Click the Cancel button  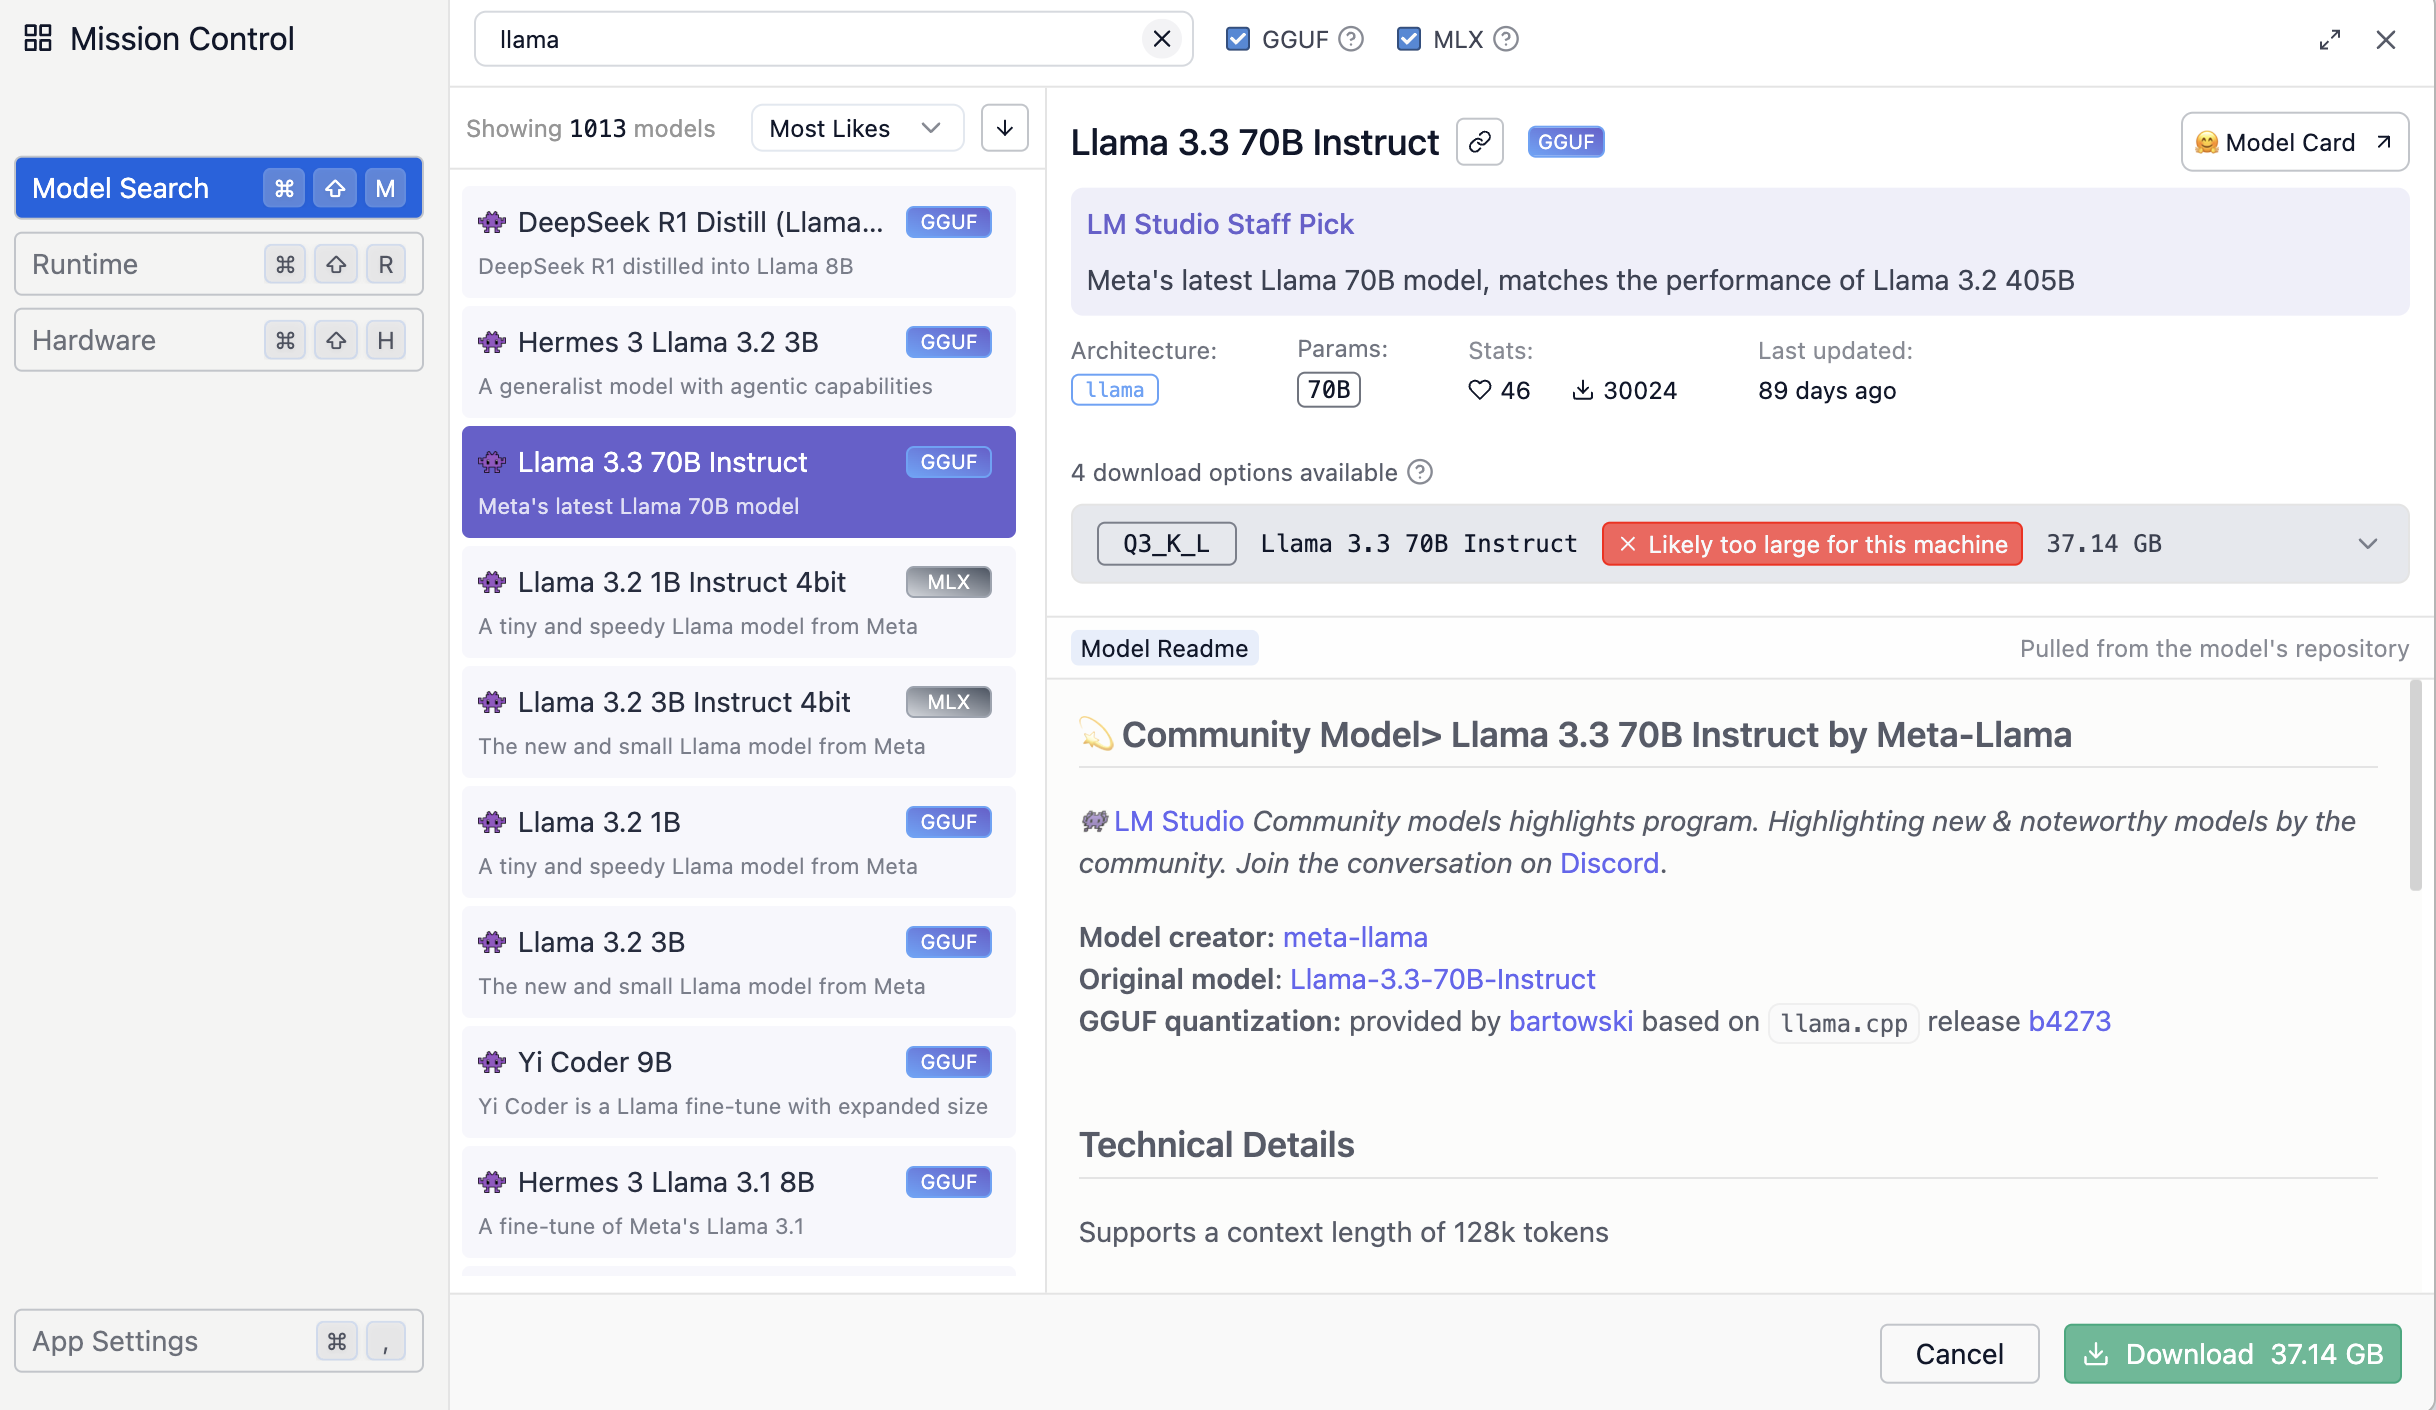1959,1354
